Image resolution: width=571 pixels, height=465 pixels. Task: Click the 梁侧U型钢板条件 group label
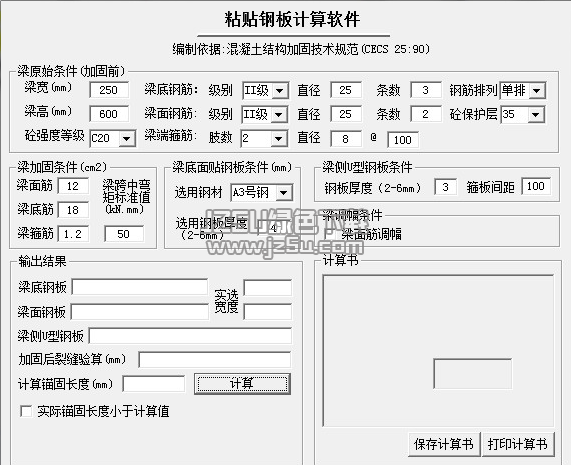(367, 167)
